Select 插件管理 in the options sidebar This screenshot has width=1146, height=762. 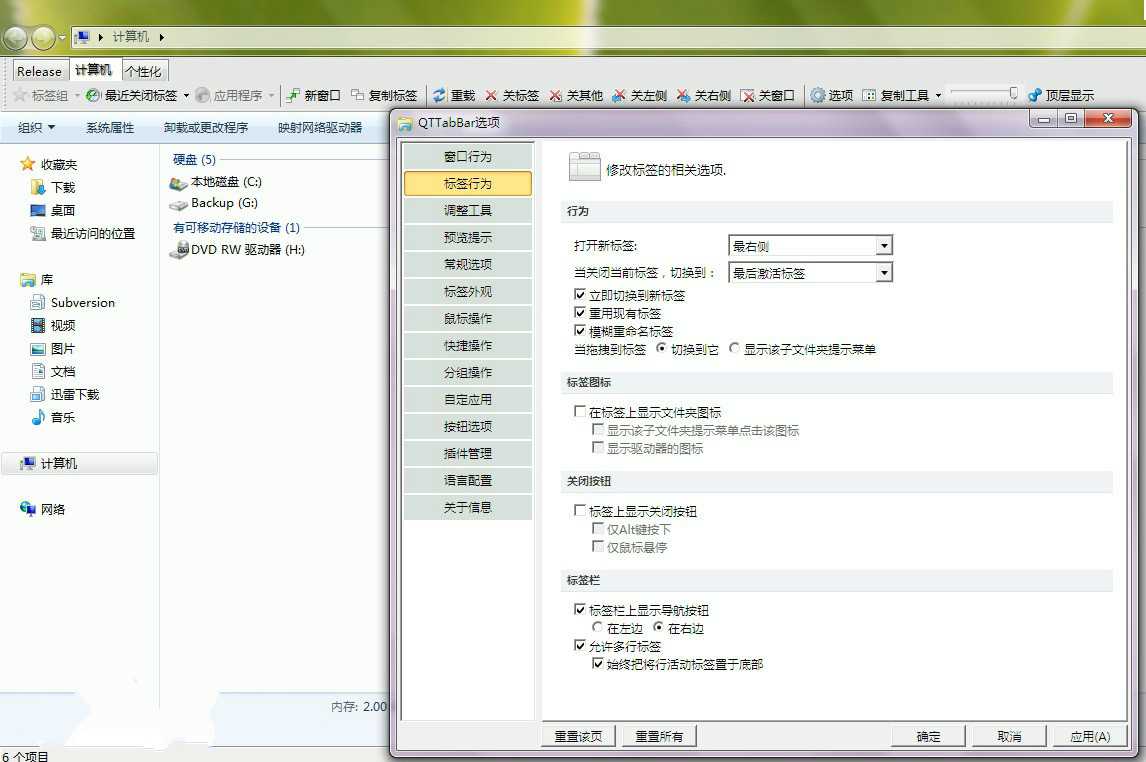(x=467, y=453)
